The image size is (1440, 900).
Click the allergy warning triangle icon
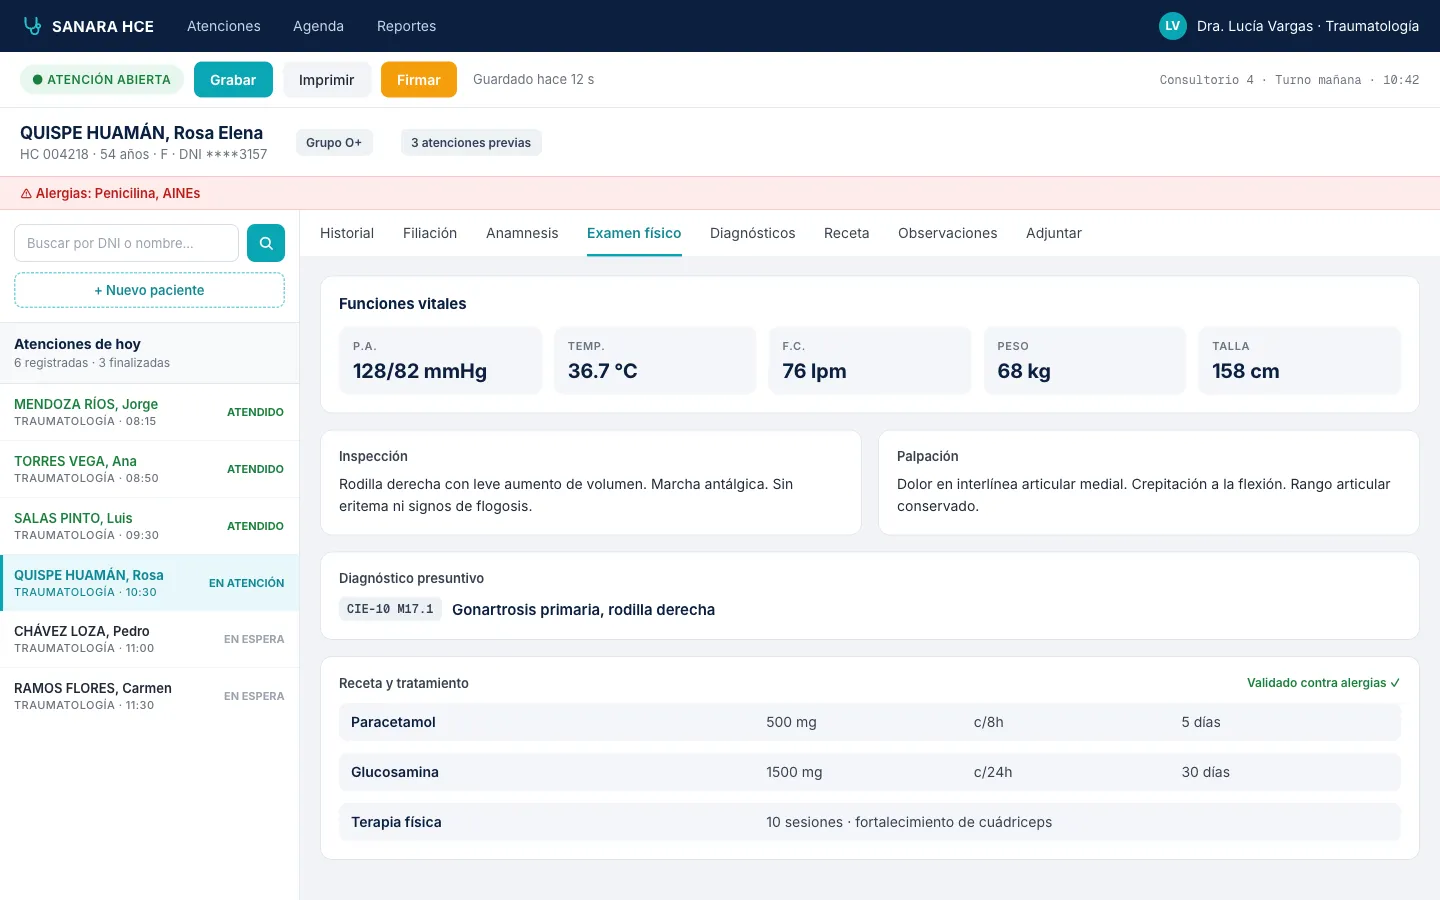(26, 193)
